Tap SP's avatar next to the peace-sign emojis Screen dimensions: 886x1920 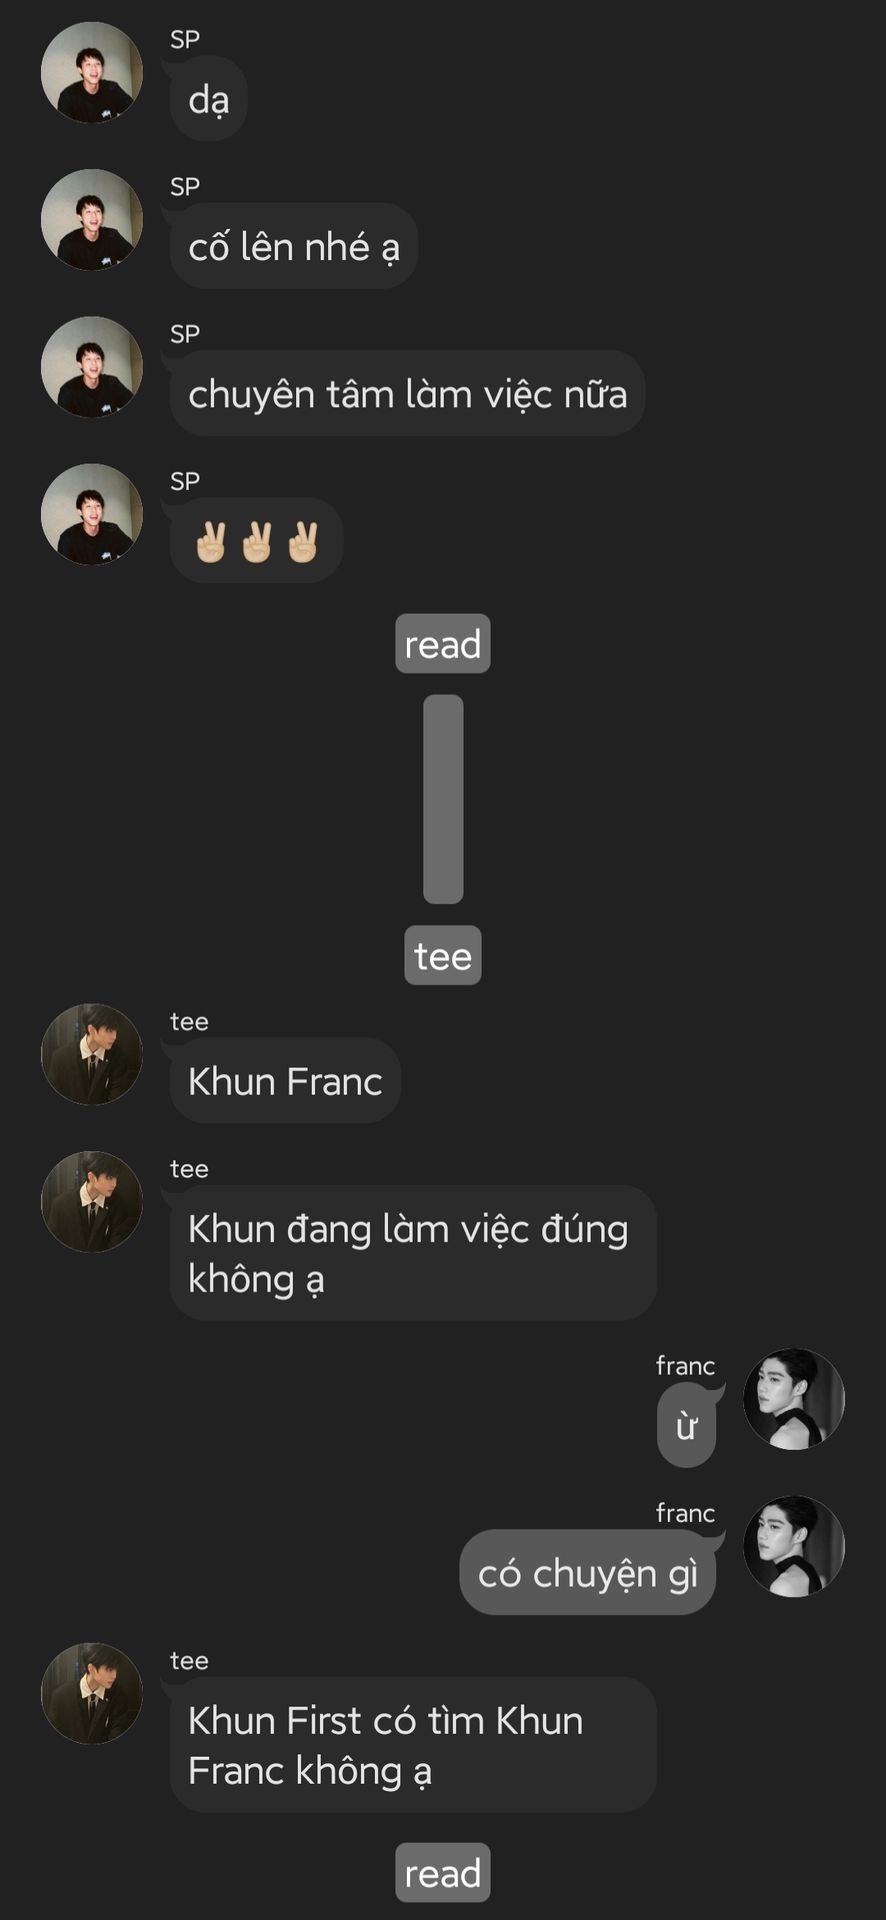[91, 514]
